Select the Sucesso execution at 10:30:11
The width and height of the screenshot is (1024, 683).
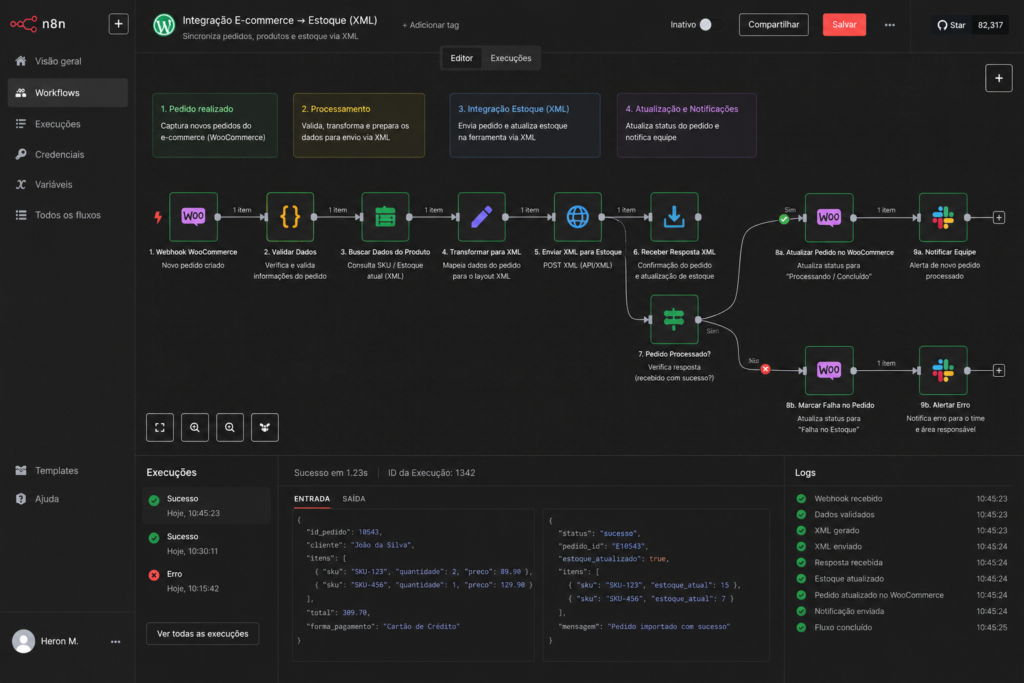pos(206,543)
